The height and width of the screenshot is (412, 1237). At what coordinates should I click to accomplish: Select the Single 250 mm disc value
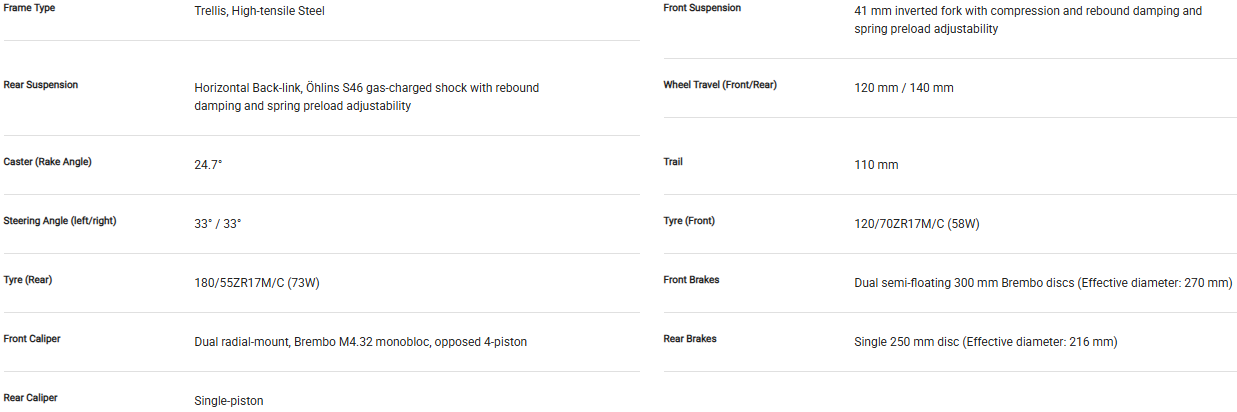(x=985, y=342)
